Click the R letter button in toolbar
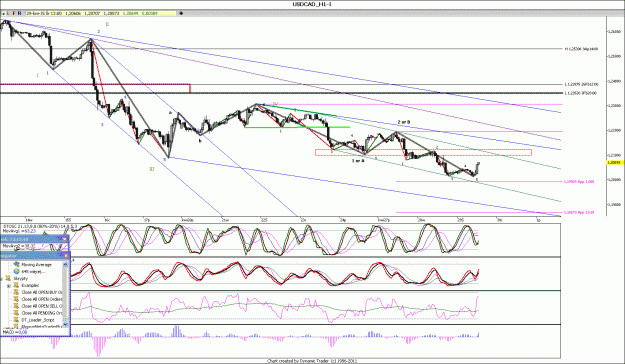The height and width of the screenshot is (364, 625). [20, 13]
